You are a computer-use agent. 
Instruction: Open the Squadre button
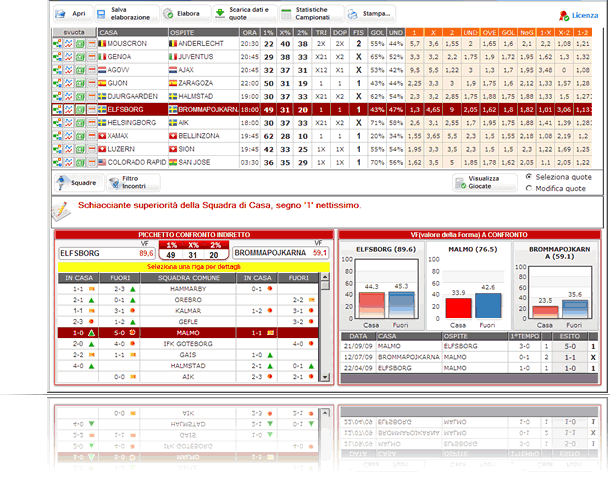(79, 182)
